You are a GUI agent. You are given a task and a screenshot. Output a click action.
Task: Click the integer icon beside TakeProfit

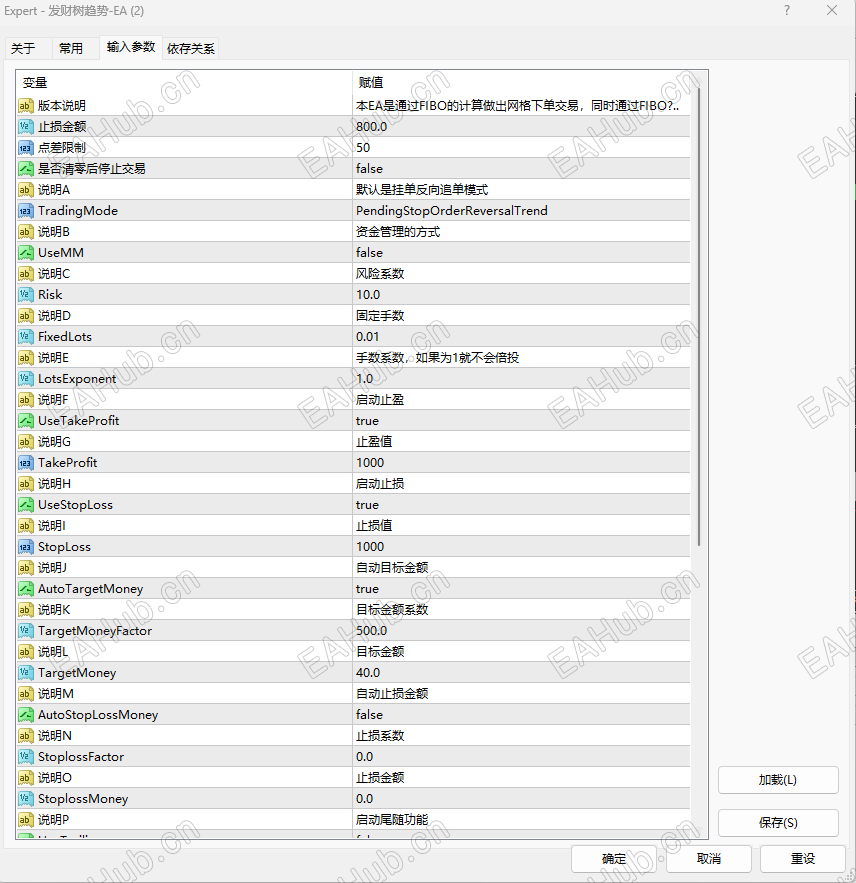tap(25, 463)
